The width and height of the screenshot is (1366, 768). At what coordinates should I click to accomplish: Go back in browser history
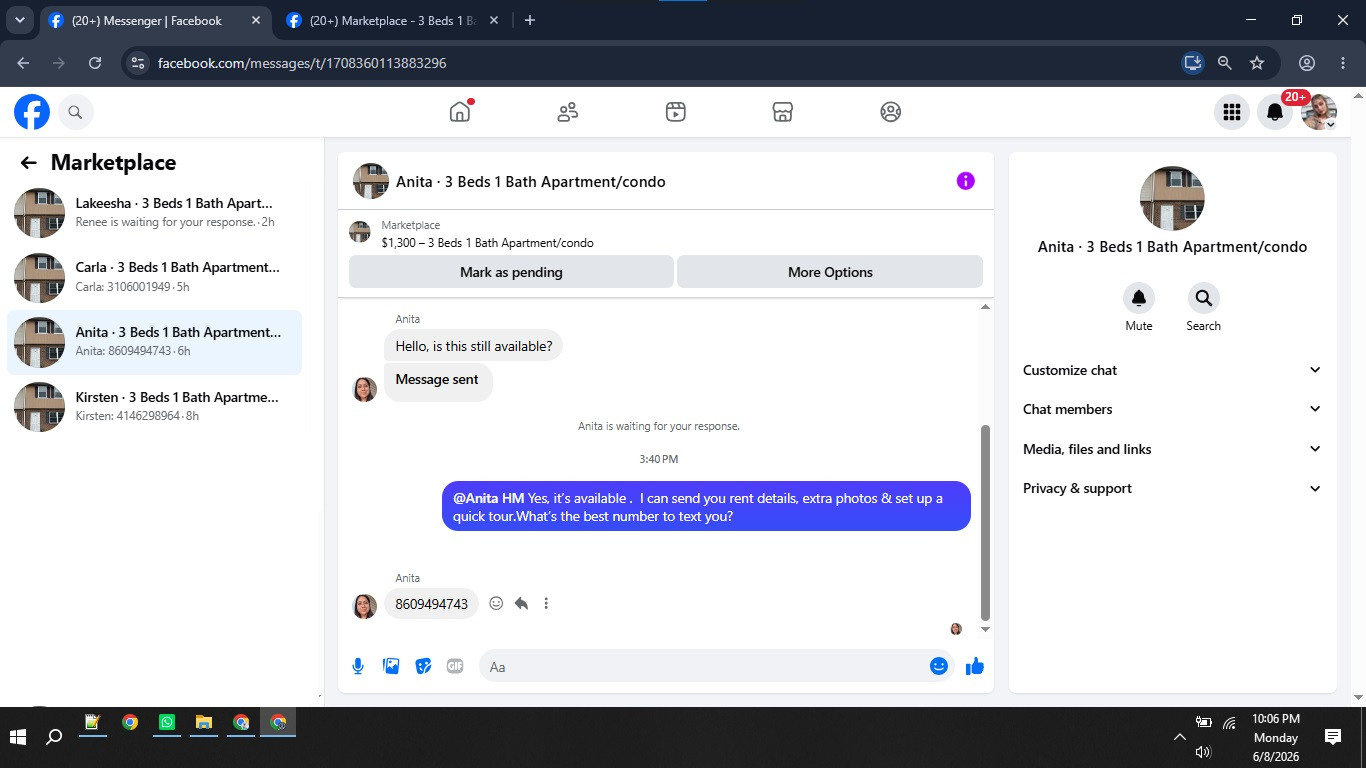click(x=23, y=63)
